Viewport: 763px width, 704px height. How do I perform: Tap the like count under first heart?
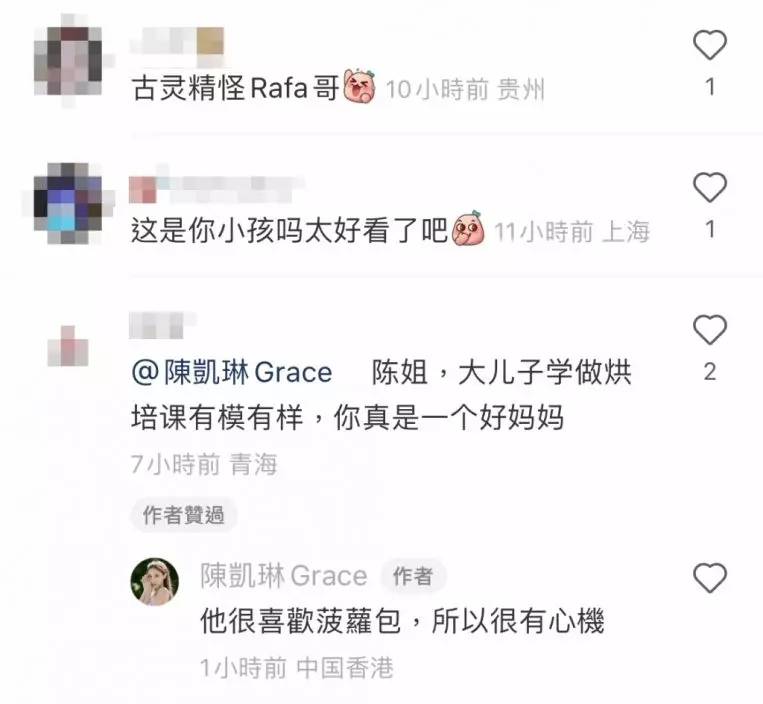coord(710,87)
